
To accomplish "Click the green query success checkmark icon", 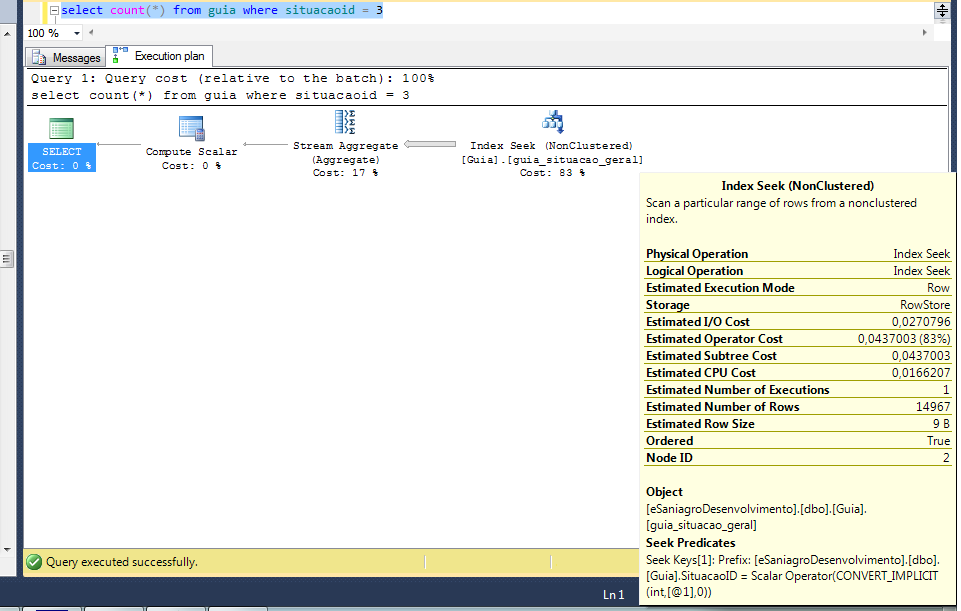I will [x=34, y=562].
